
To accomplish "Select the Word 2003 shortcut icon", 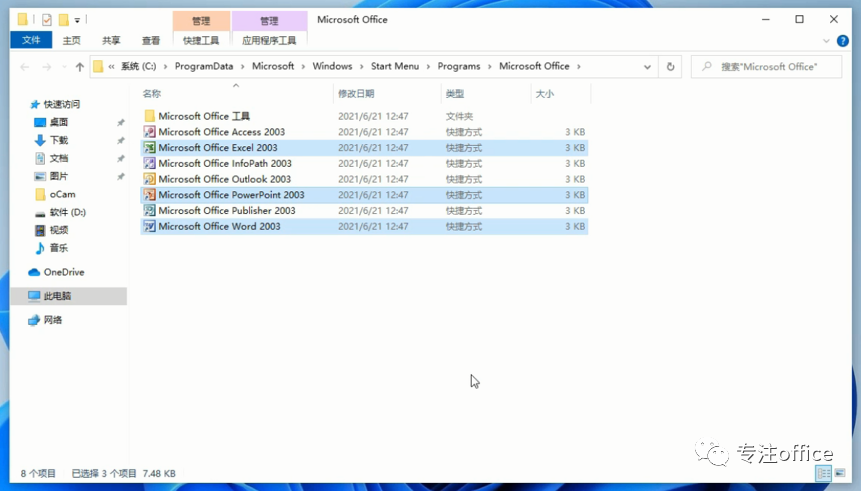I will click(149, 226).
